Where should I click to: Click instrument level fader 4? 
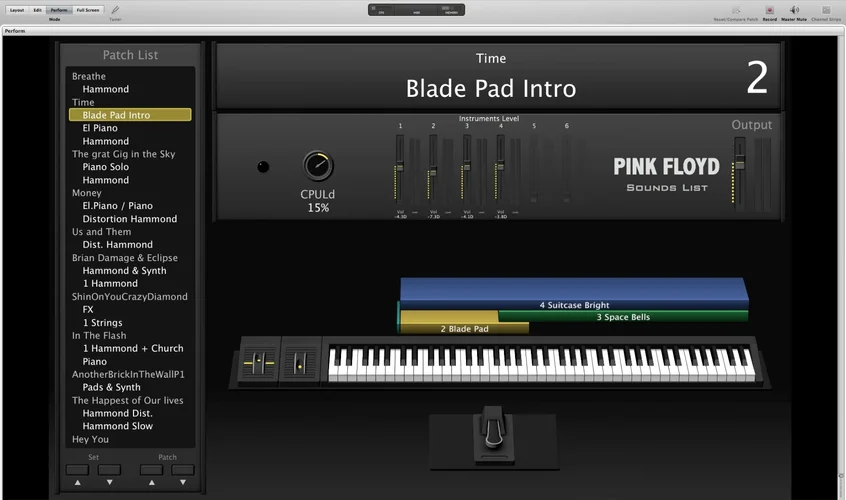pyautogui.click(x=500, y=167)
